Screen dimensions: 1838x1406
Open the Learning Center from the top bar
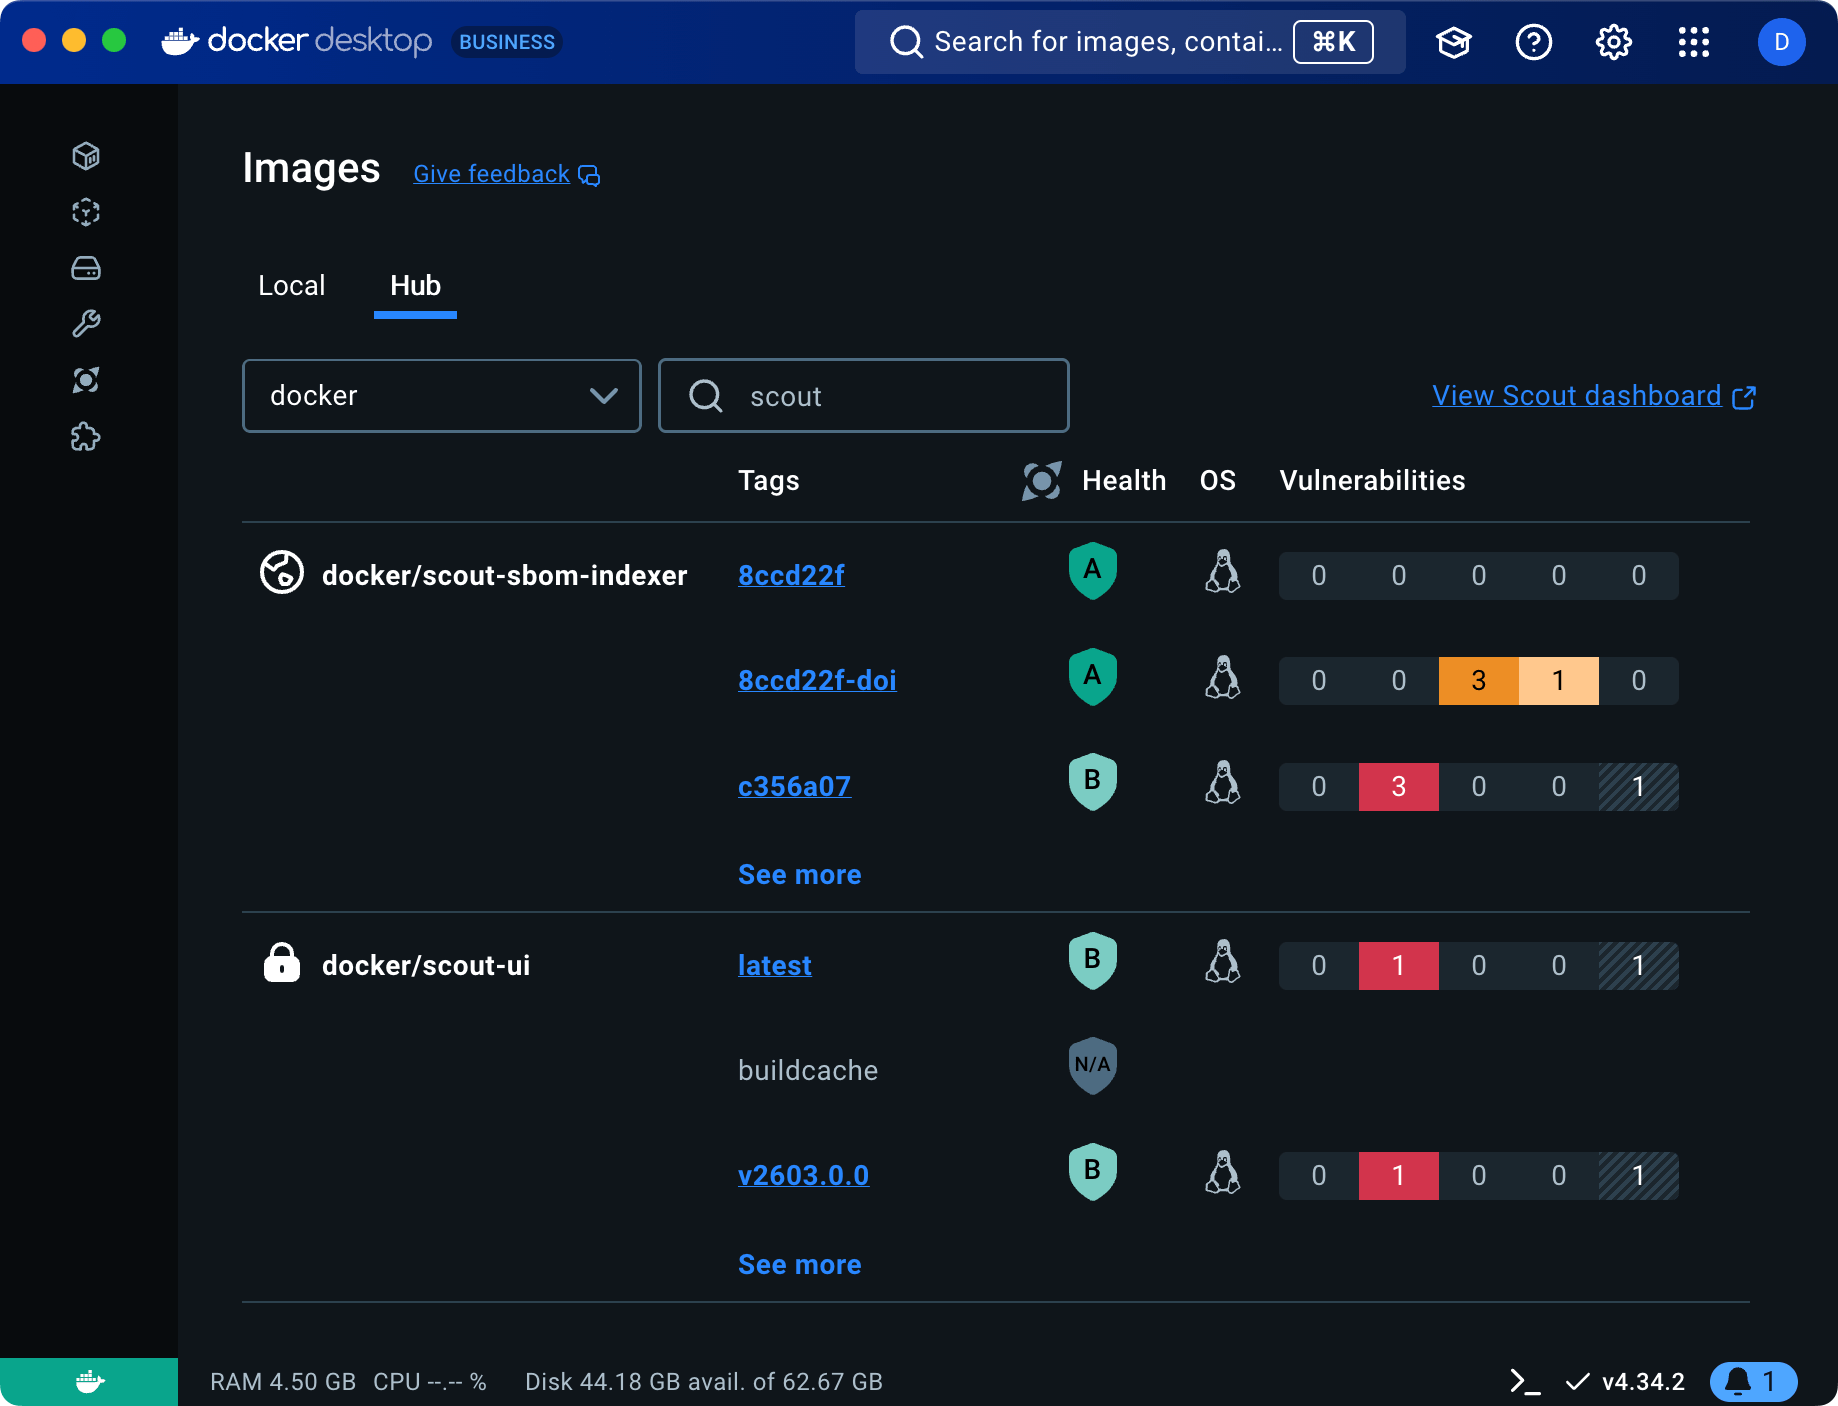tap(1454, 42)
